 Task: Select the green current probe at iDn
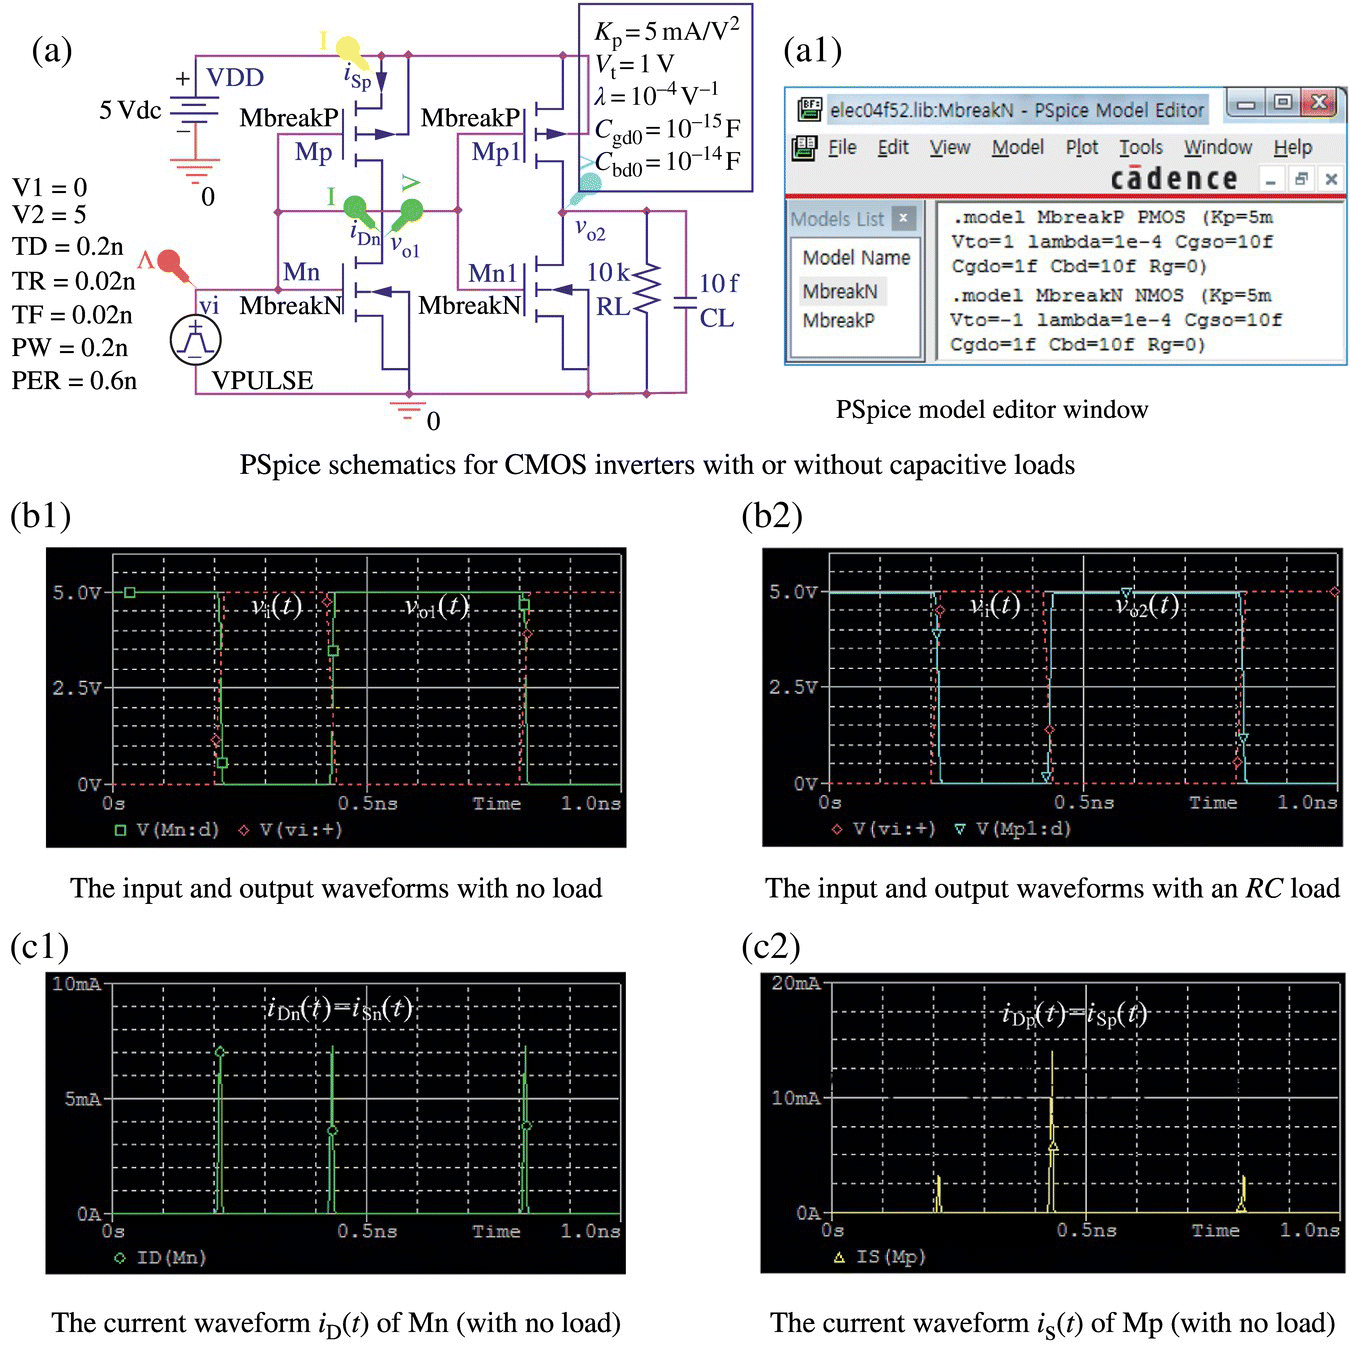point(360,211)
